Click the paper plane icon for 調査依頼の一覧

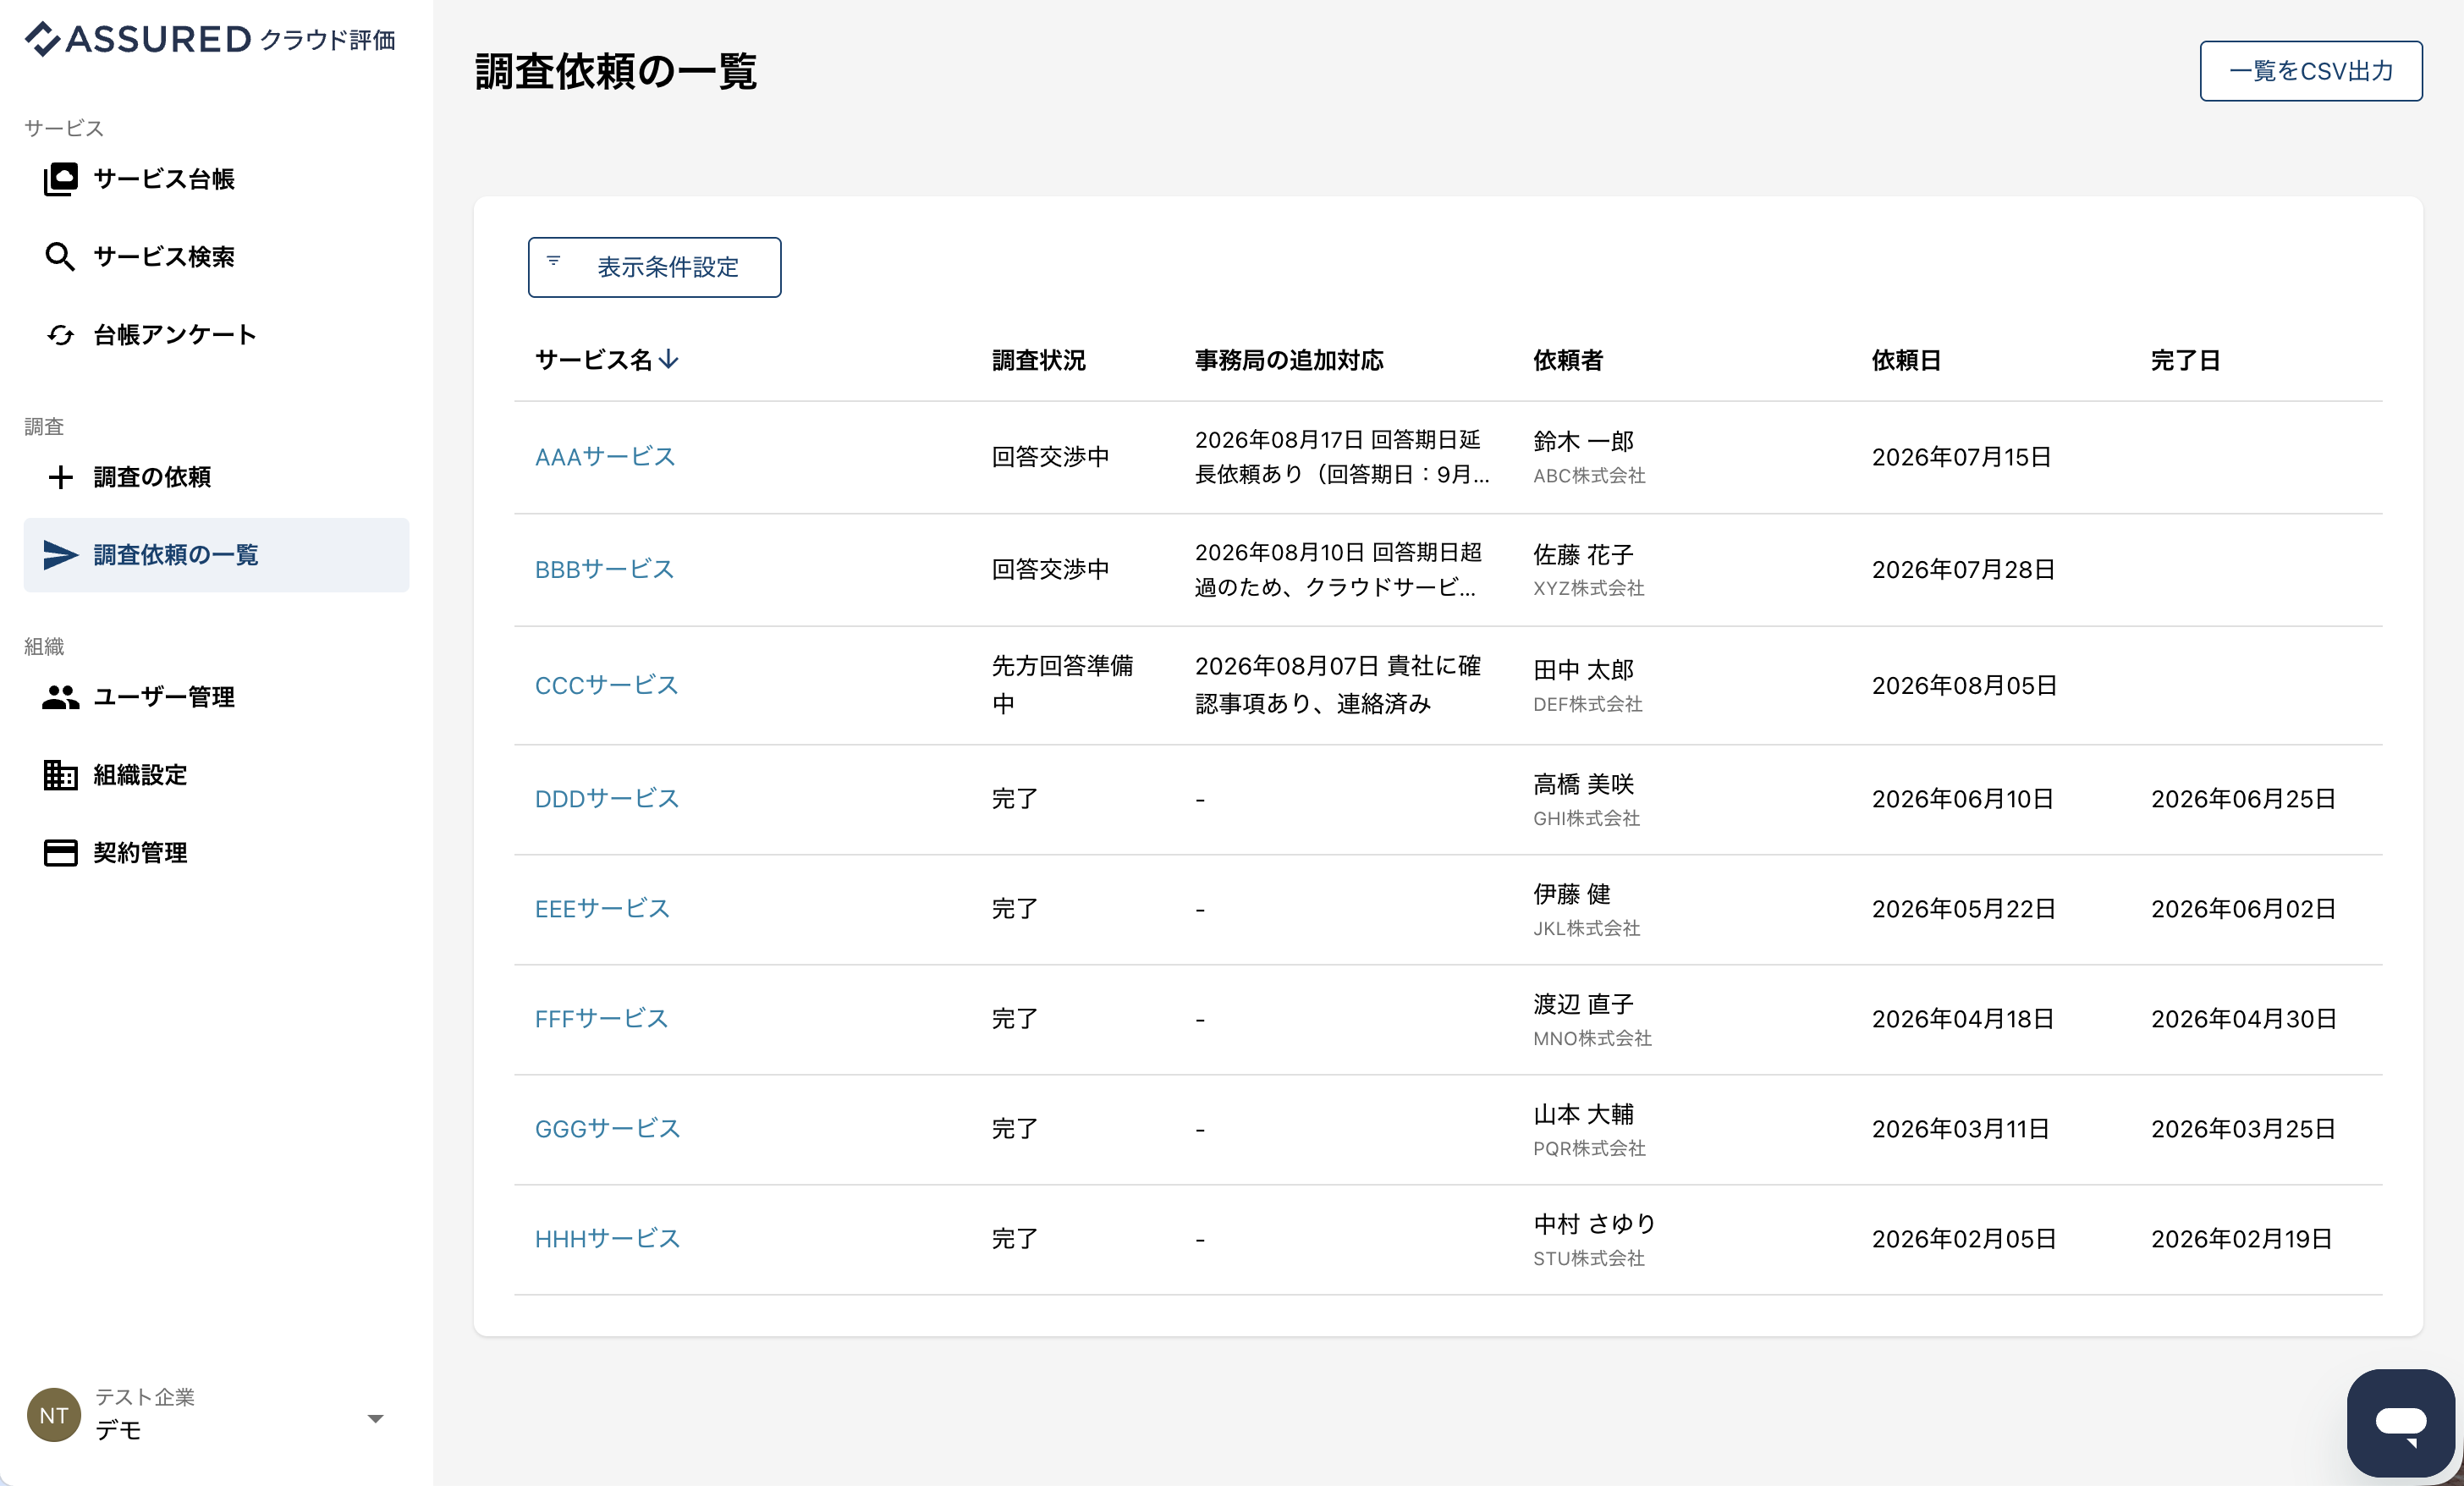tap(60, 555)
